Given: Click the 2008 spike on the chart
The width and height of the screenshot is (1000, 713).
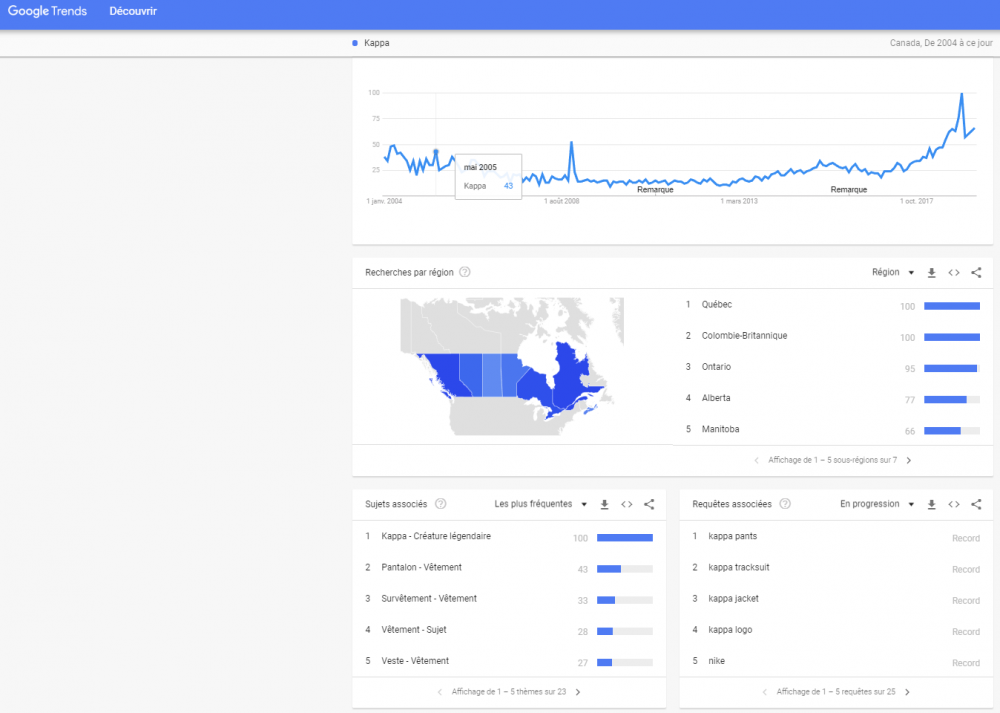Looking at the screenshot, I should [x=571, y=143].
